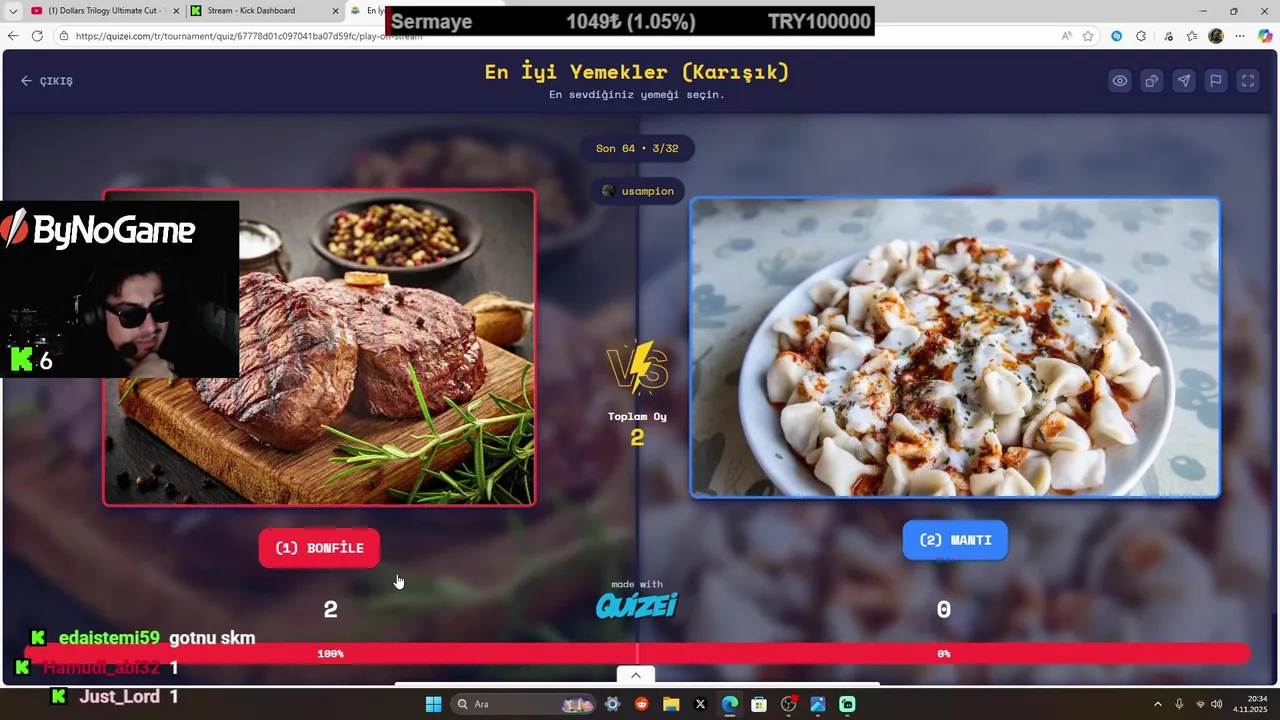Screen dimensions: 1280x720
Task: Open the Windows Start menu
Action: coord(433,704)
